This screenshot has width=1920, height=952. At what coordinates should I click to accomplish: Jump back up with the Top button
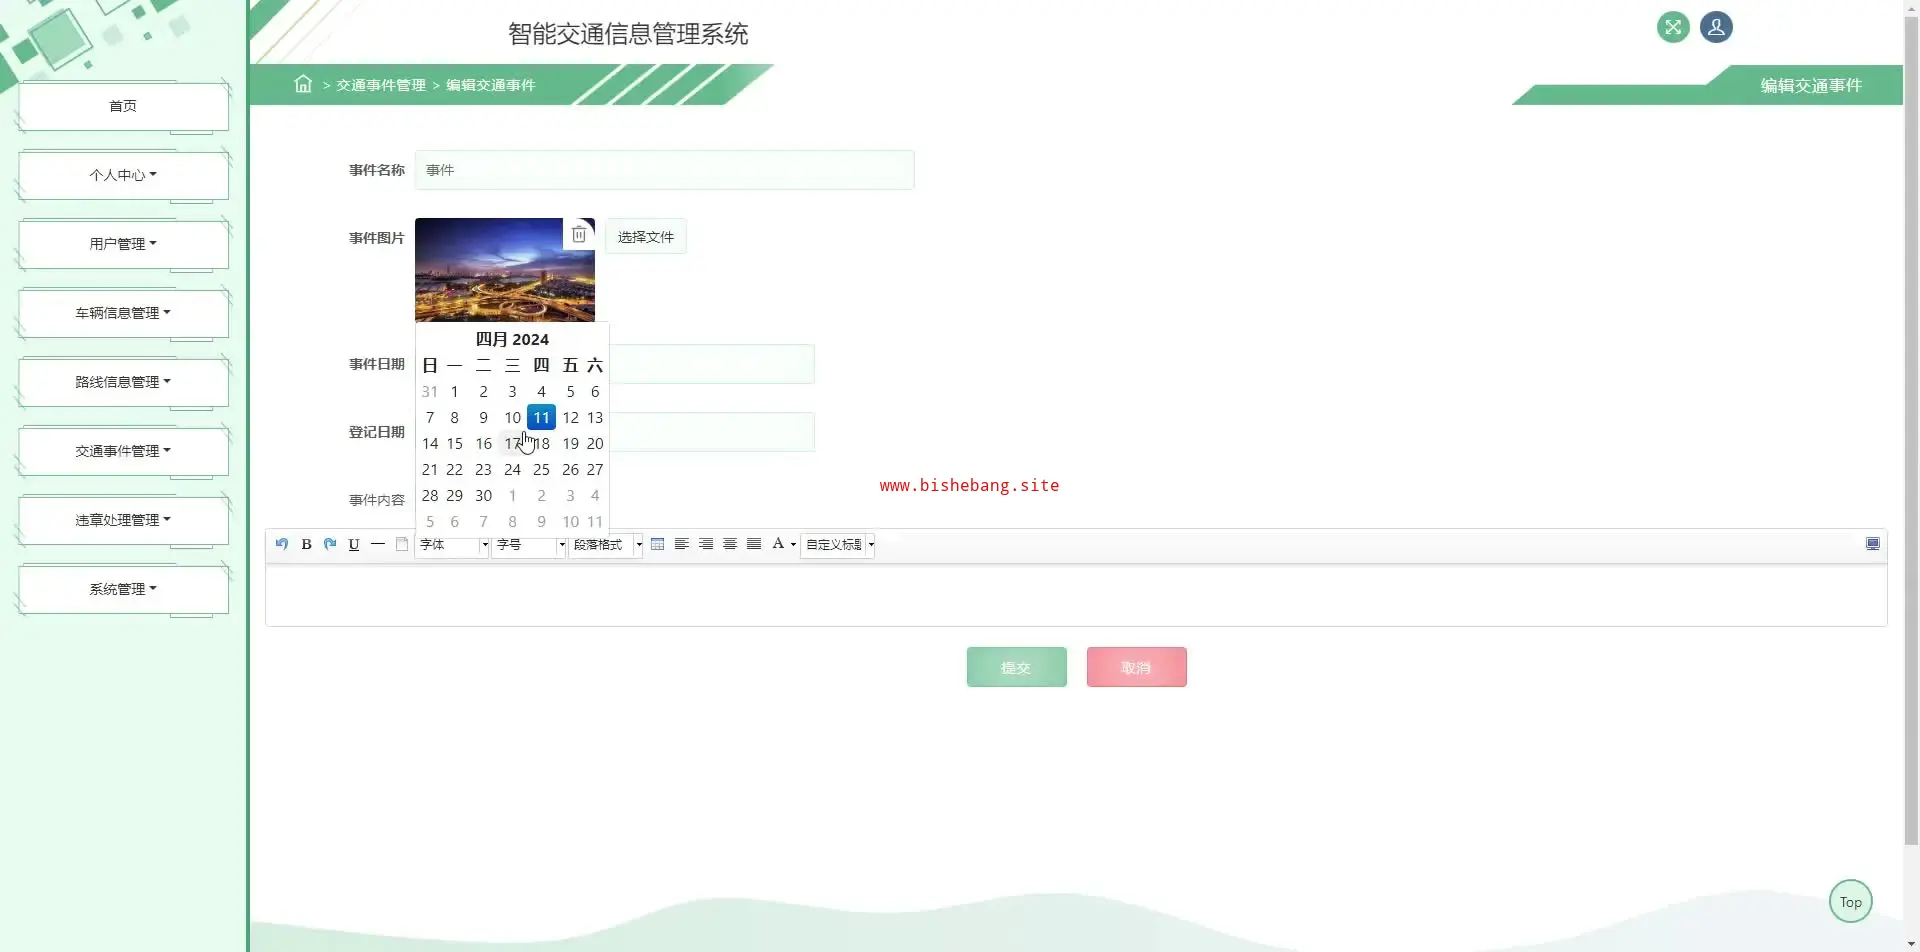1850,901
